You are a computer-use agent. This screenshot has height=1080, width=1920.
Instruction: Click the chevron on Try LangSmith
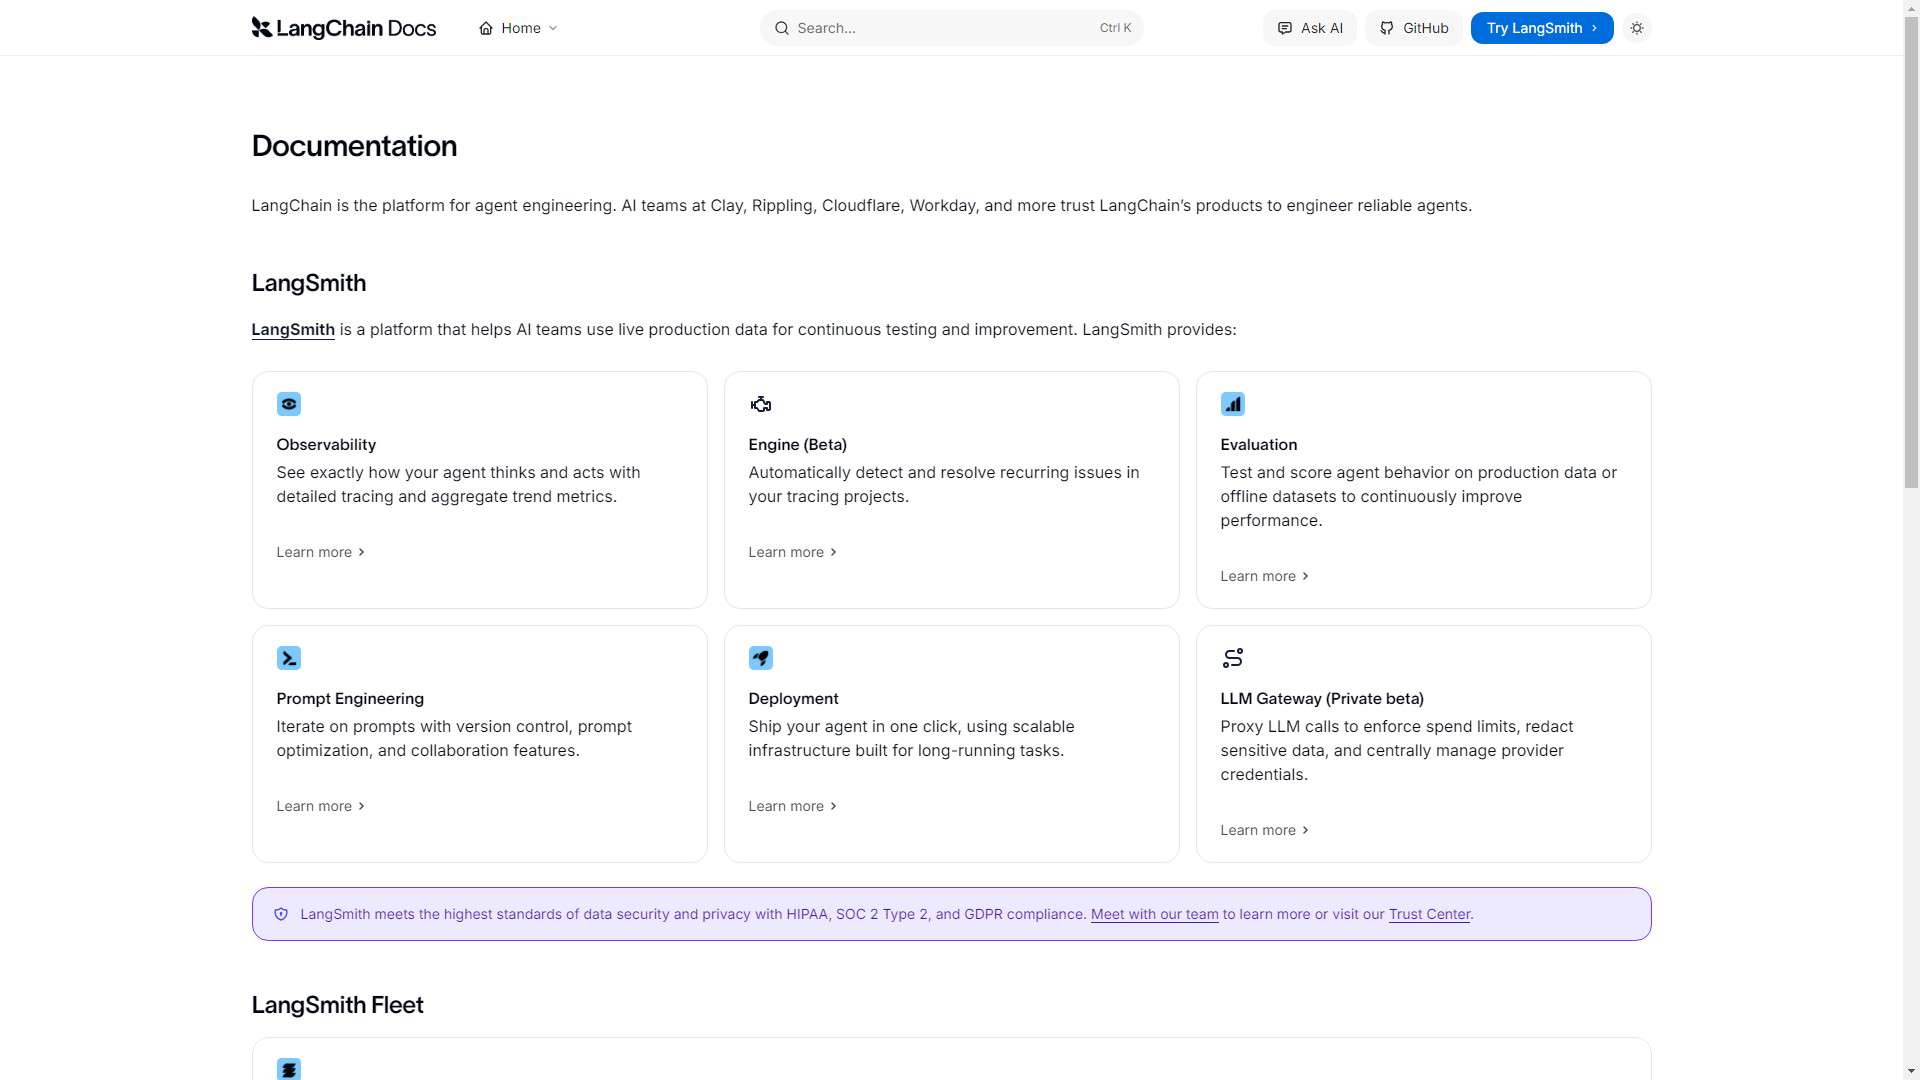1595,28
